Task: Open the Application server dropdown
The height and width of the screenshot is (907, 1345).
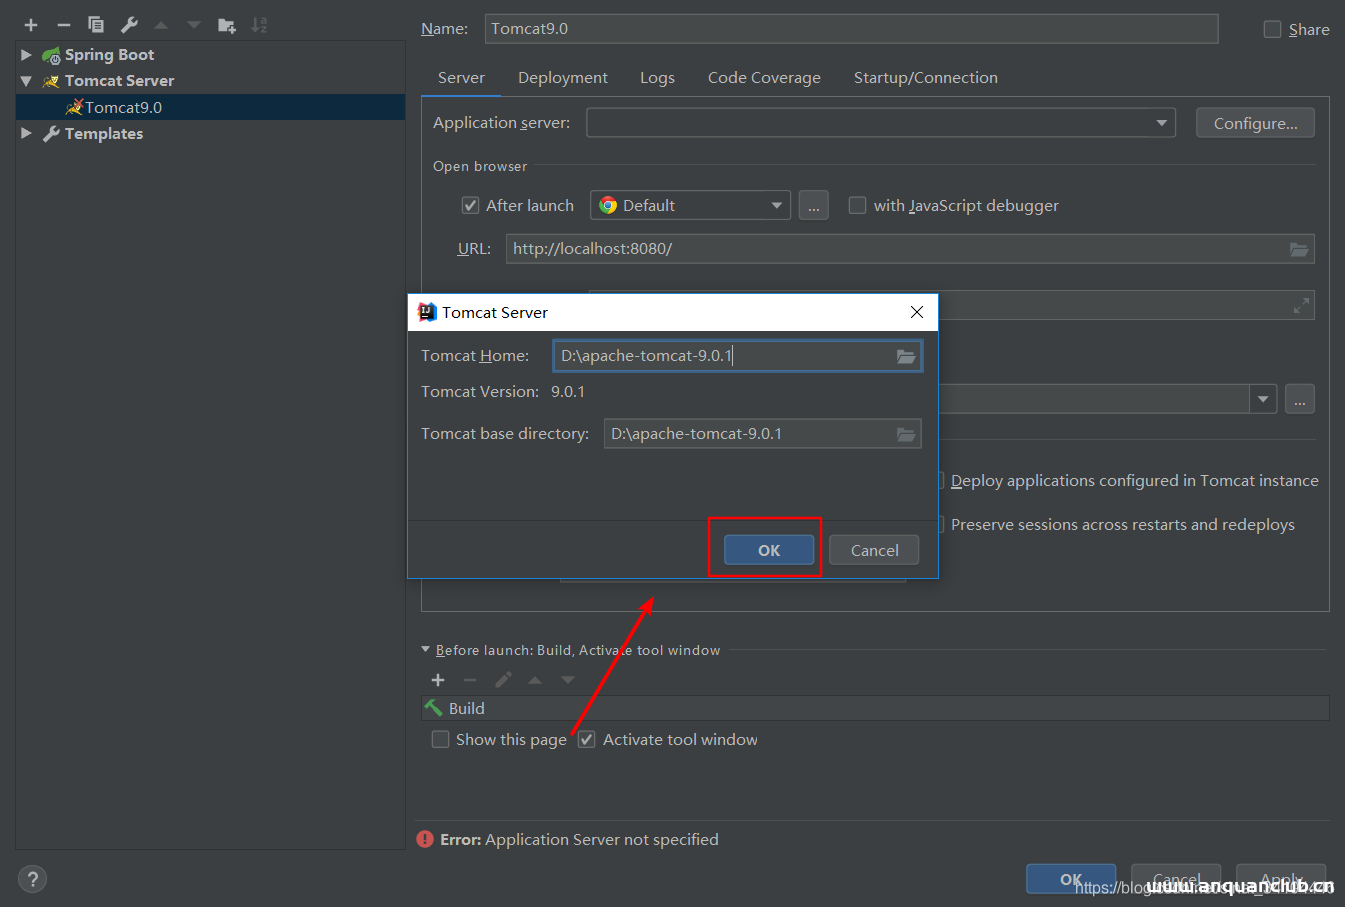Action: (x=1161, y=123)
